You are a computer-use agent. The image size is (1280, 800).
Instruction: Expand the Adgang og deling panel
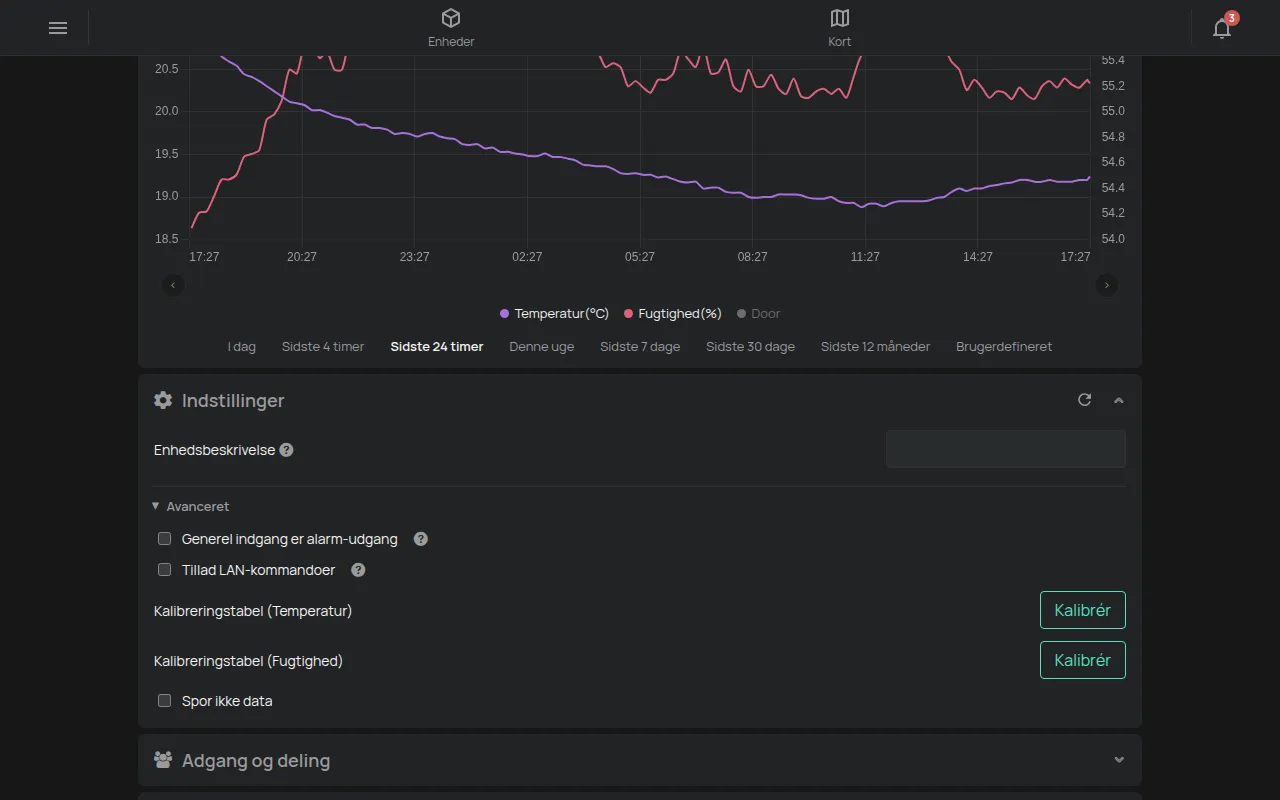click(1119, 760)
